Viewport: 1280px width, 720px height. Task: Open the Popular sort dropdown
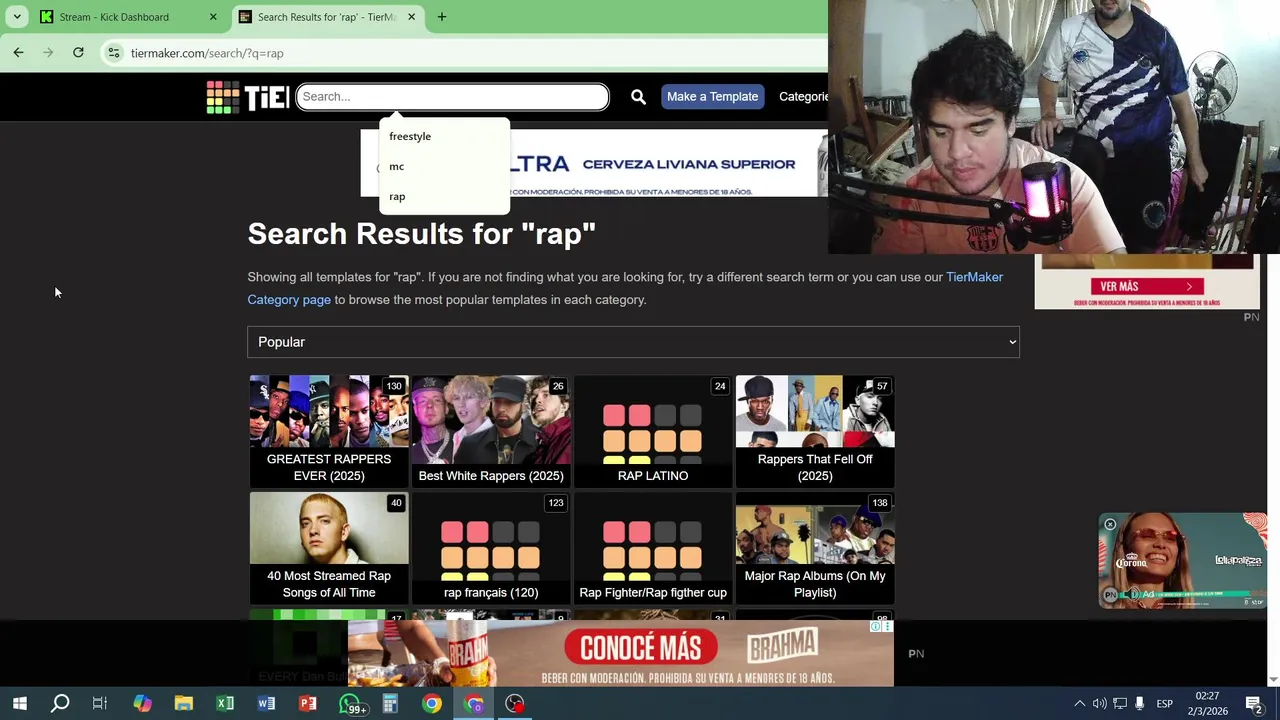(x=633, y=342)
